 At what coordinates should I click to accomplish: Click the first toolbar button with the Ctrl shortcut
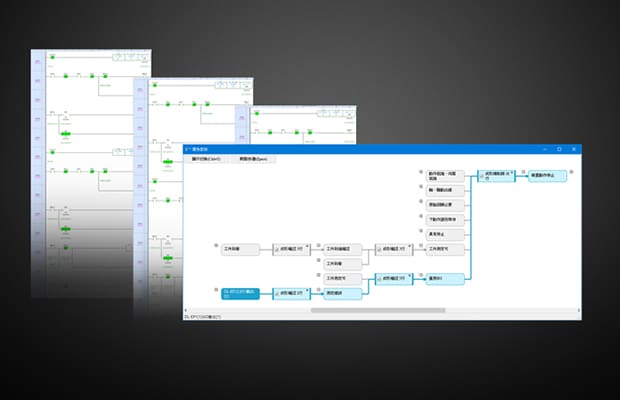(205, 159)
